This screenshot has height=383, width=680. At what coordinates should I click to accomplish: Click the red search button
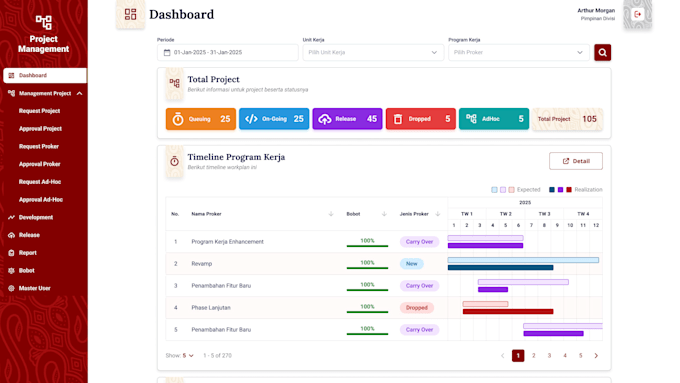point(602,52)
